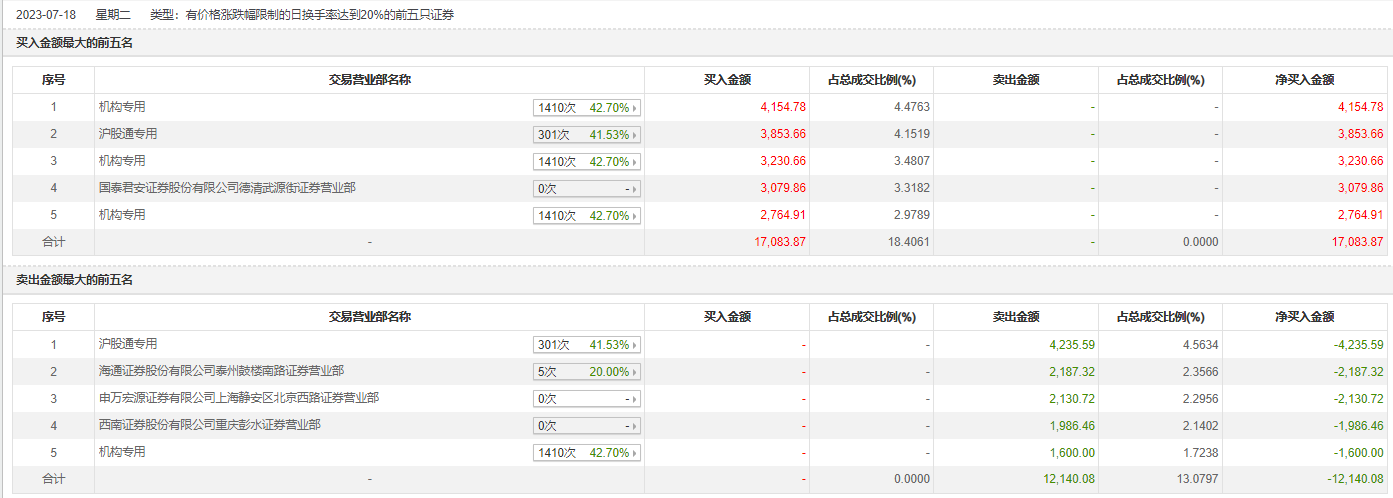
Task: Click the 净买入金额 header in buy table
Action: click(x=1304, y=80)
